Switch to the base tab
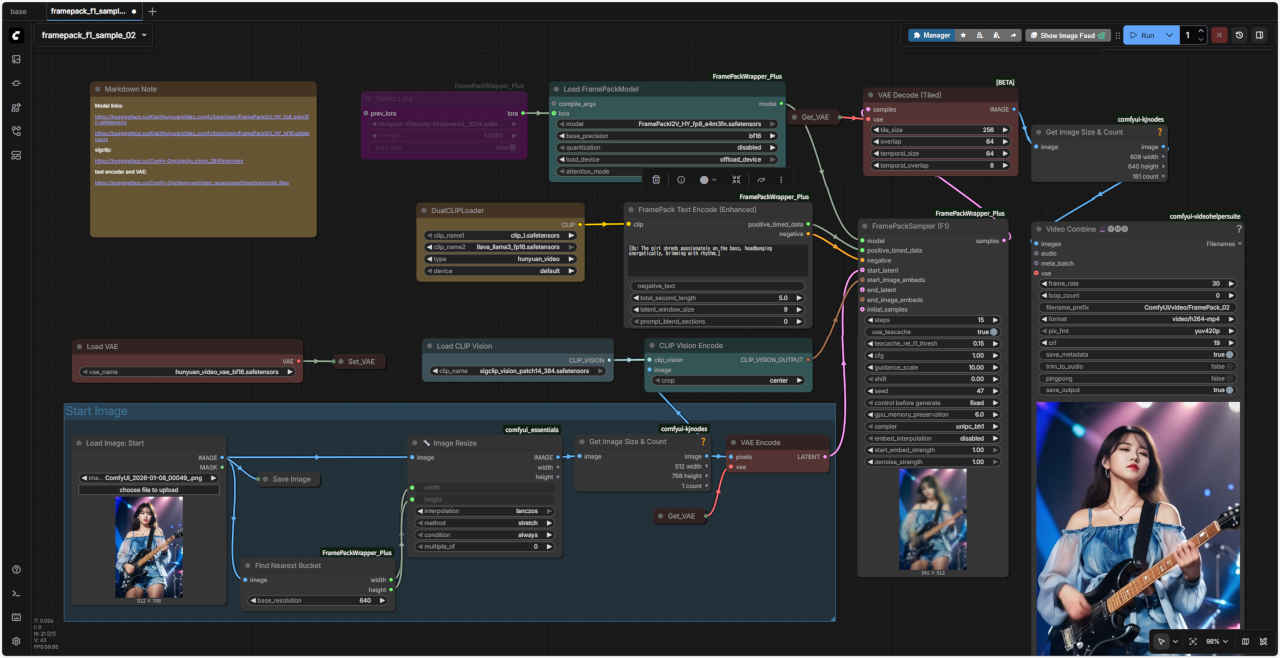Viewport: 1280px width, 658px height. [18, 11]
